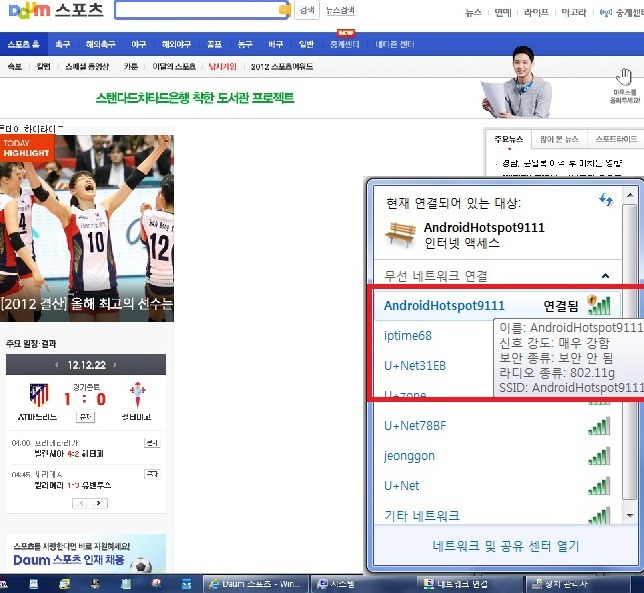Image resolution: width=644 pixels, height=593 pixels.
Task: Click the network refresh arrows icon
Action: pyautogui.click(x=606, y=200)
